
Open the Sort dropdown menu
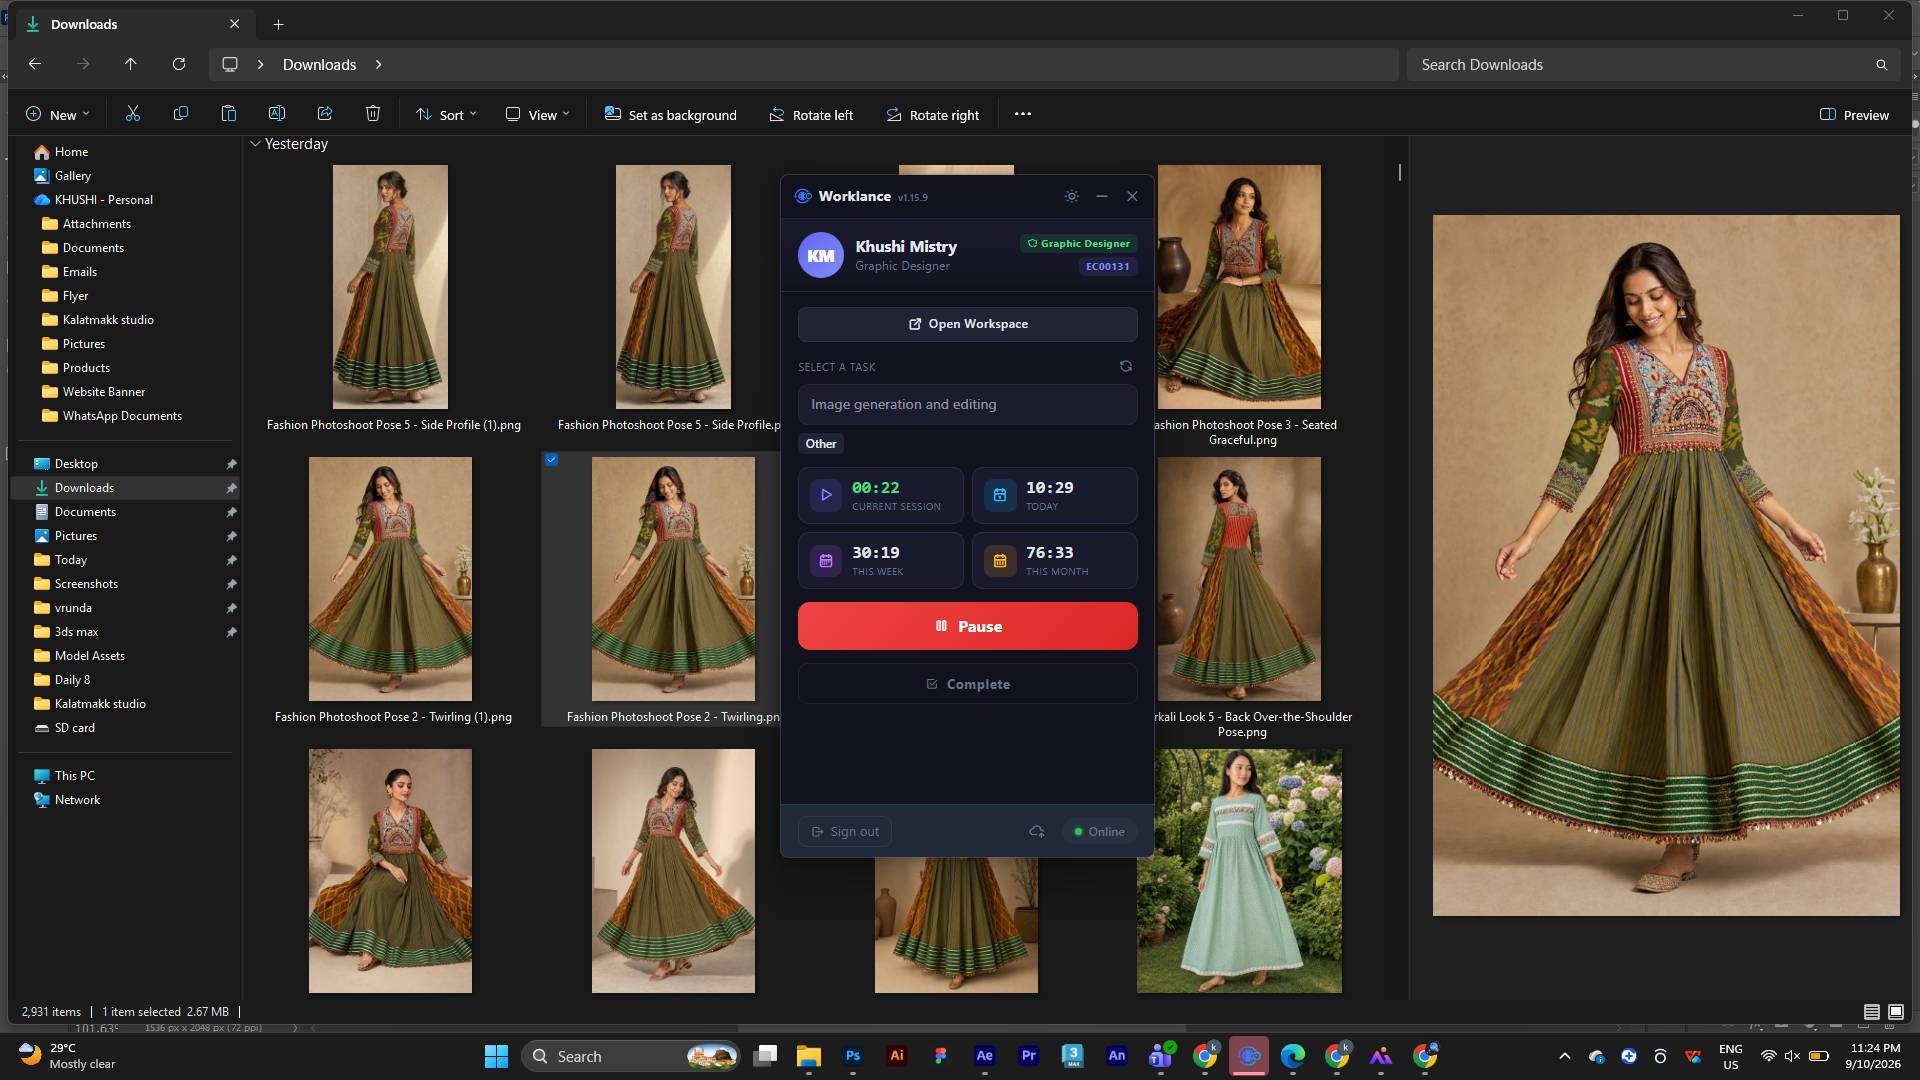[x=446, y=115]
